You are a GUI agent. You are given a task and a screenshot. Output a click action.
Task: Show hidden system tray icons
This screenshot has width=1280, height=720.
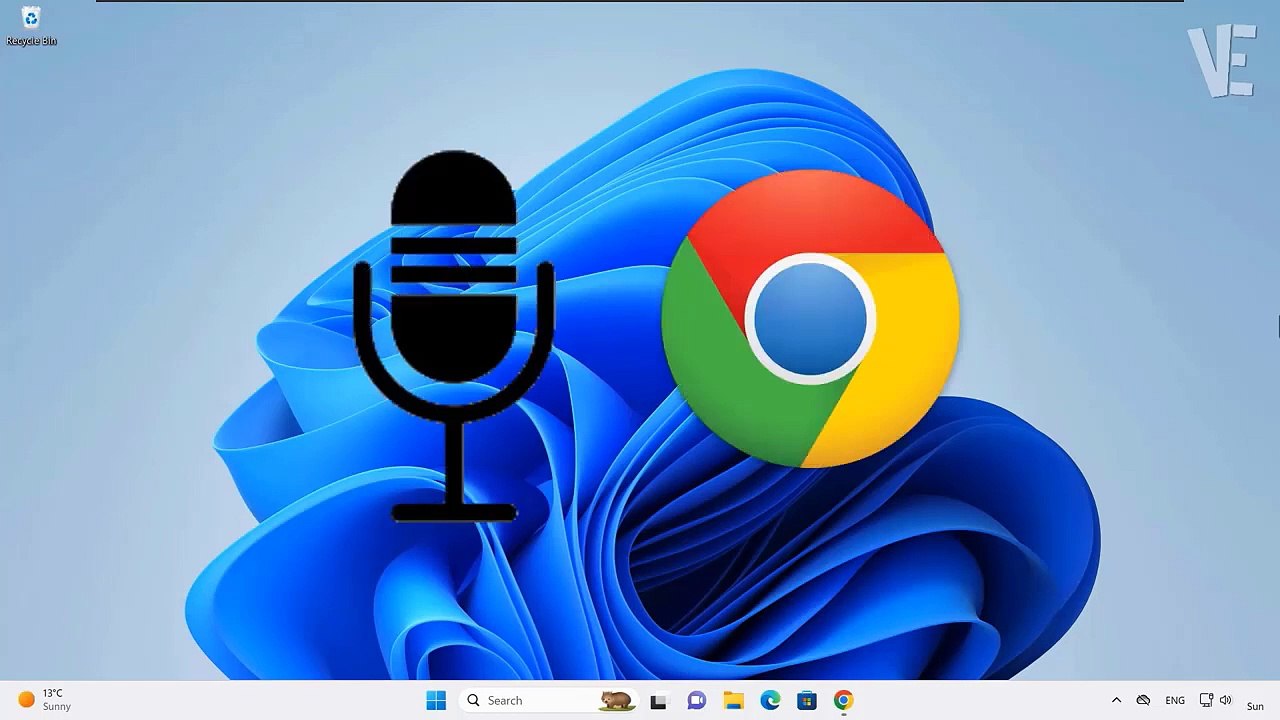pos(1116,701)
